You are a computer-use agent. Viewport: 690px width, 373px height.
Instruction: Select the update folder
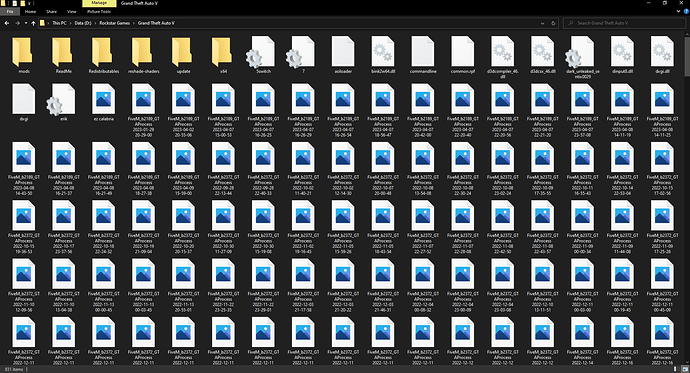coord(183,55)
